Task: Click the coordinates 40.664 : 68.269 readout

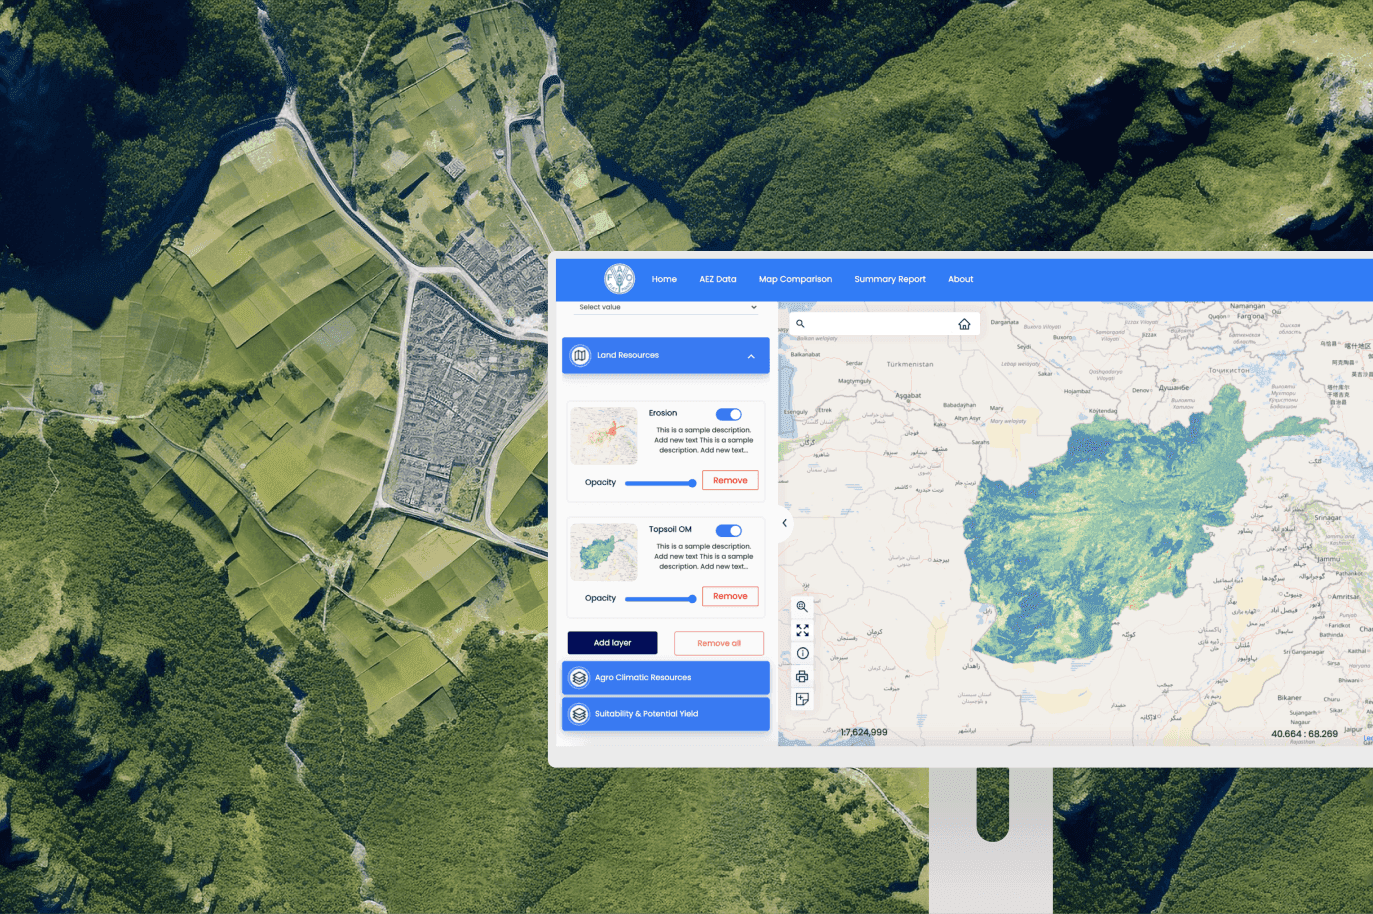Action: click(x=1304, y=734)
